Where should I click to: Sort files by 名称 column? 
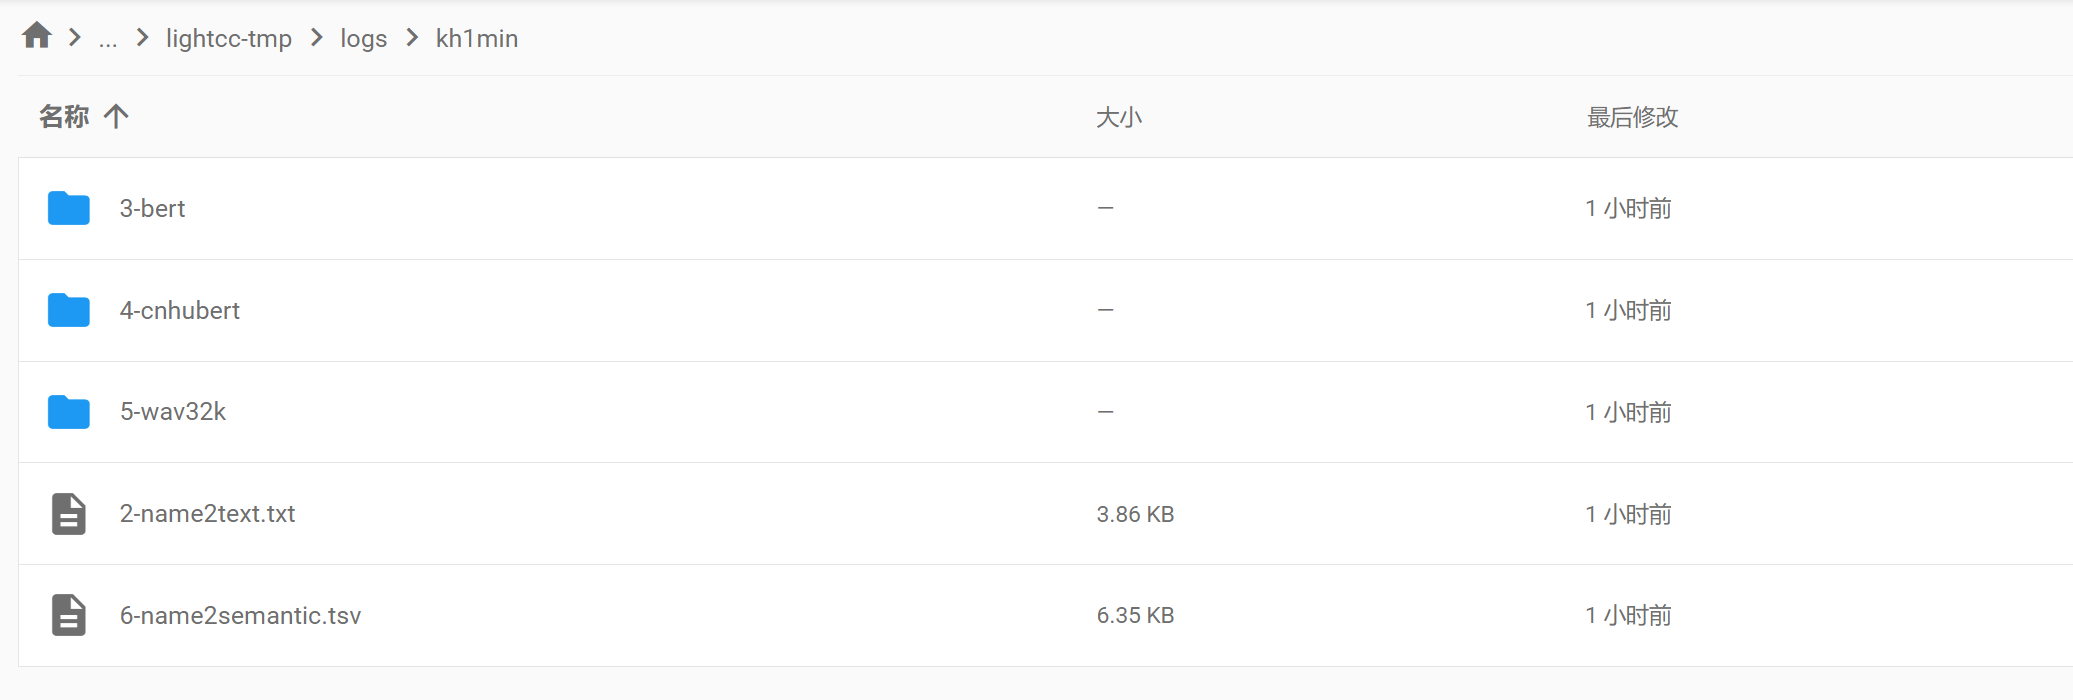64,116
